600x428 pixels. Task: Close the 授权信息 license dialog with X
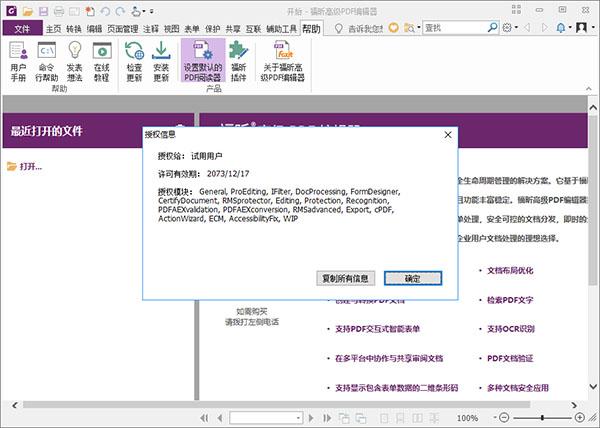(x=448, y=135)
